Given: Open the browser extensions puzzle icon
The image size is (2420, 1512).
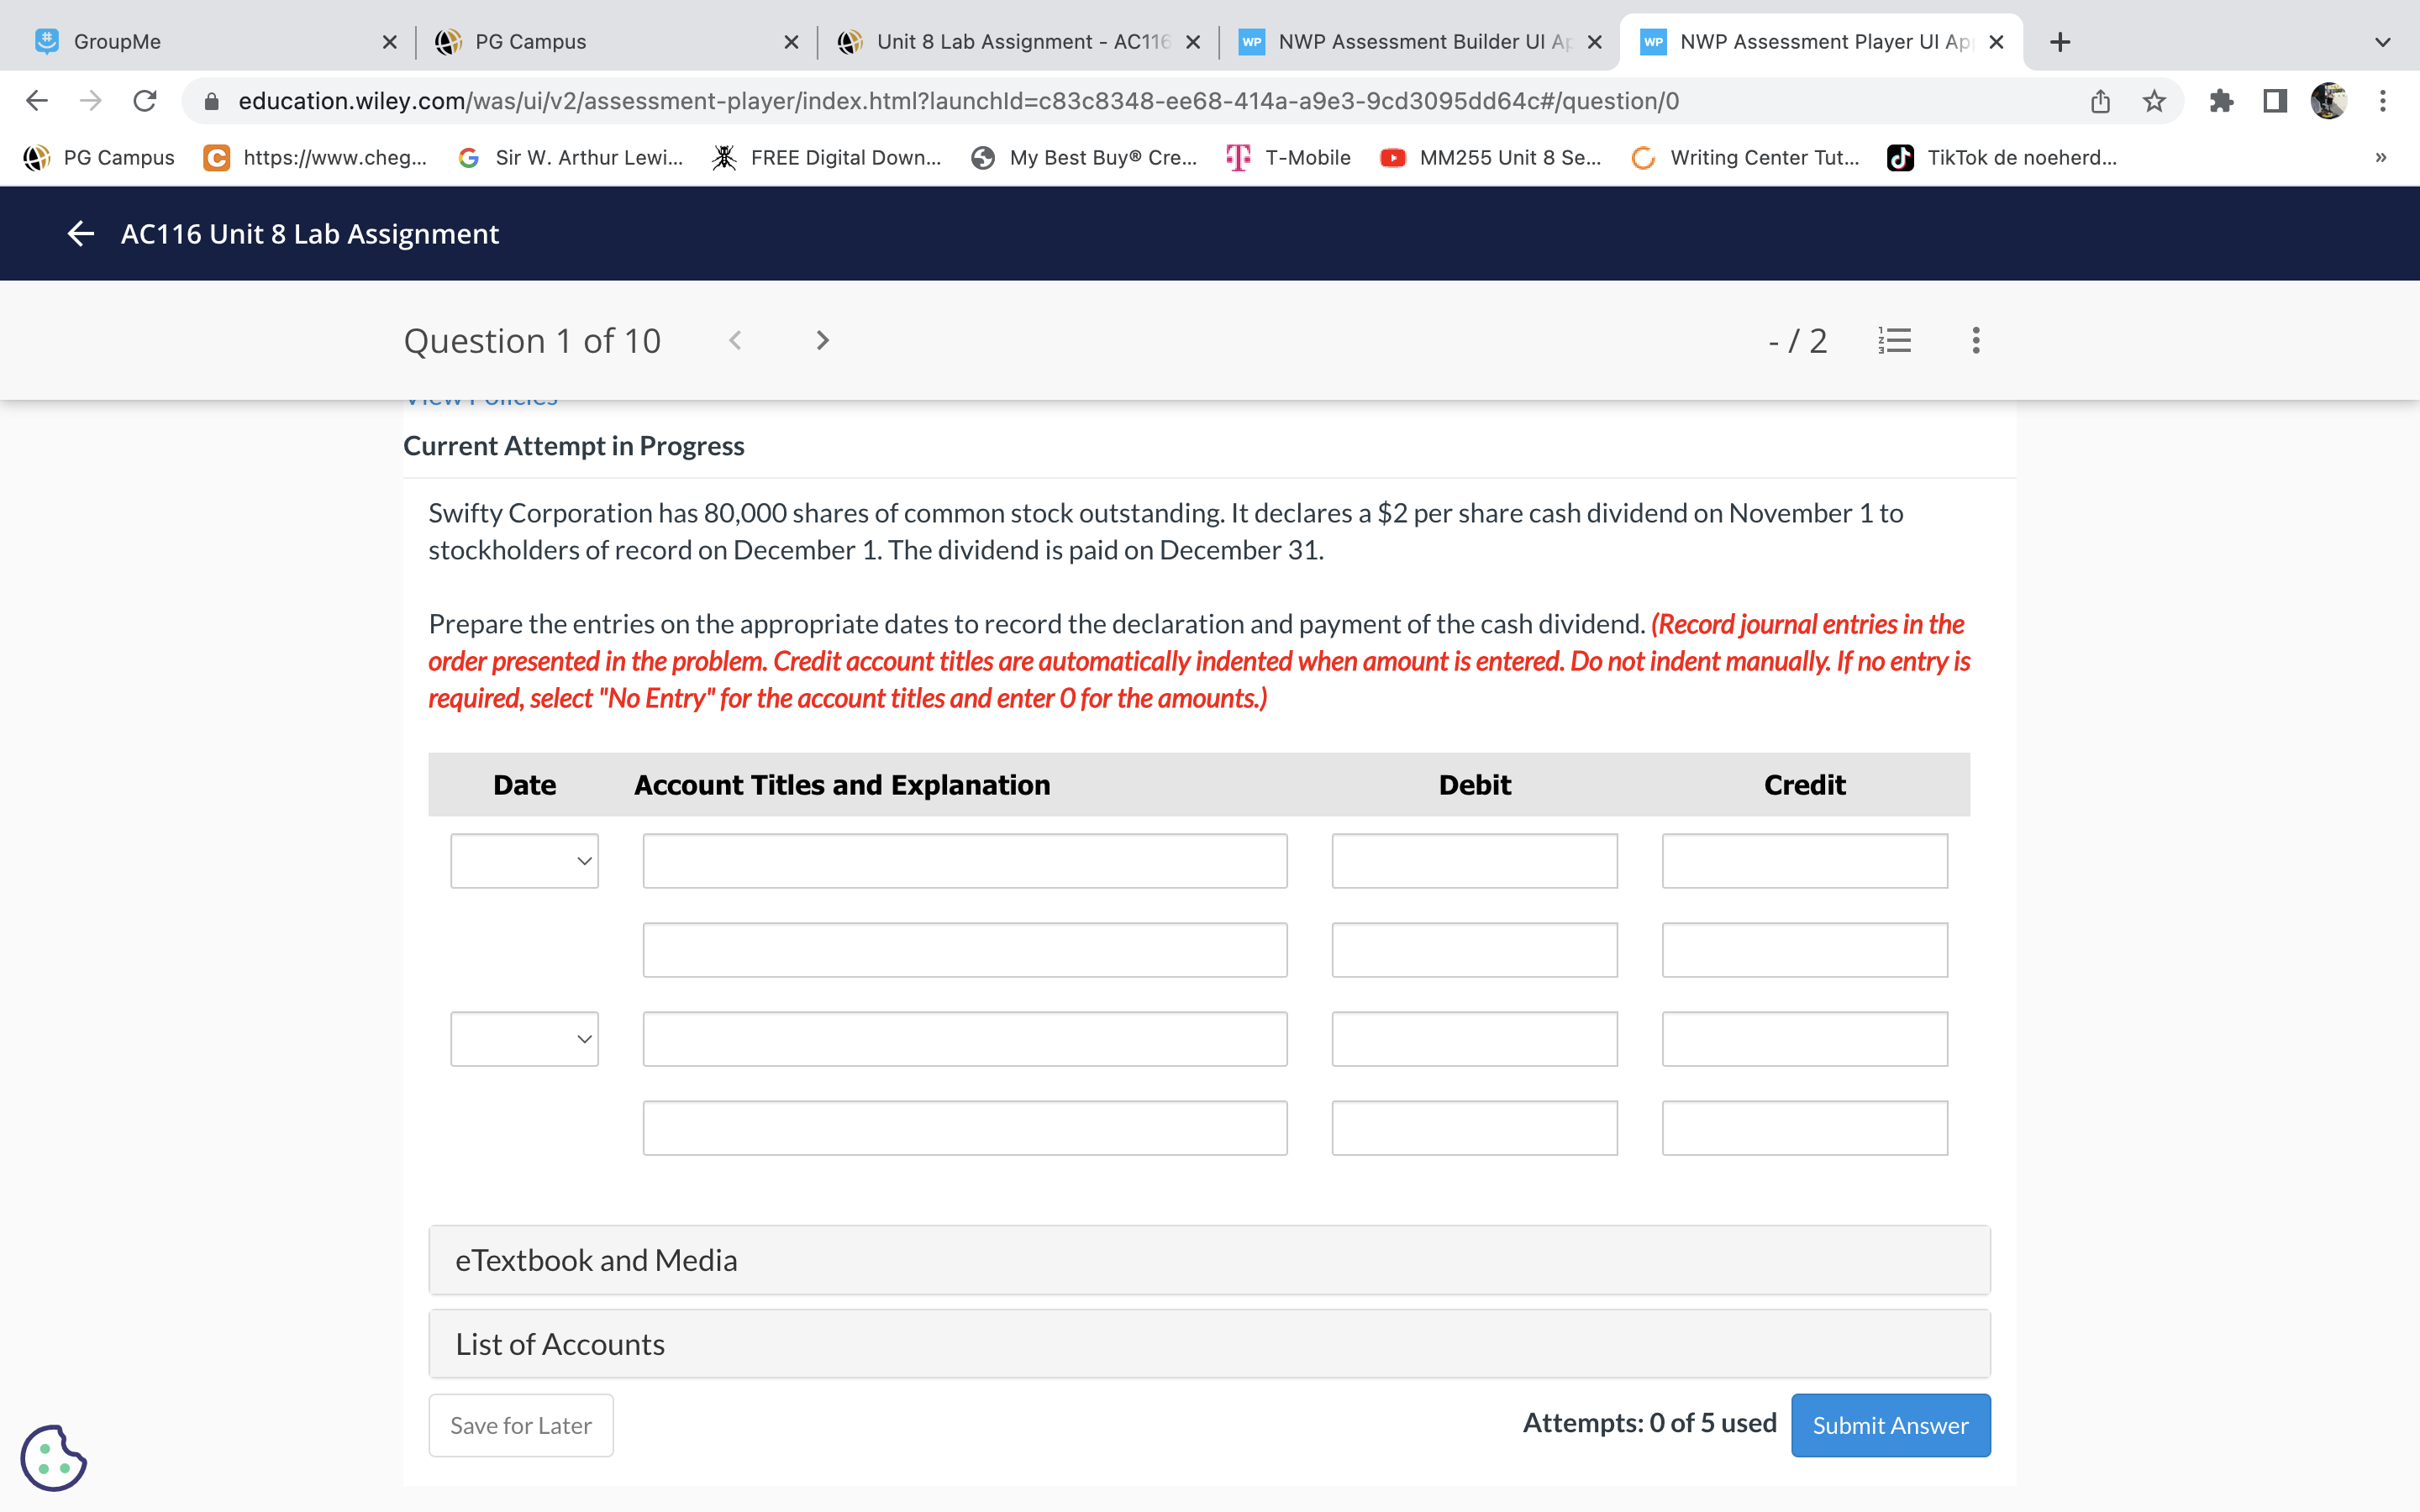Looking at the screenshot, I should click(2222, 100).
